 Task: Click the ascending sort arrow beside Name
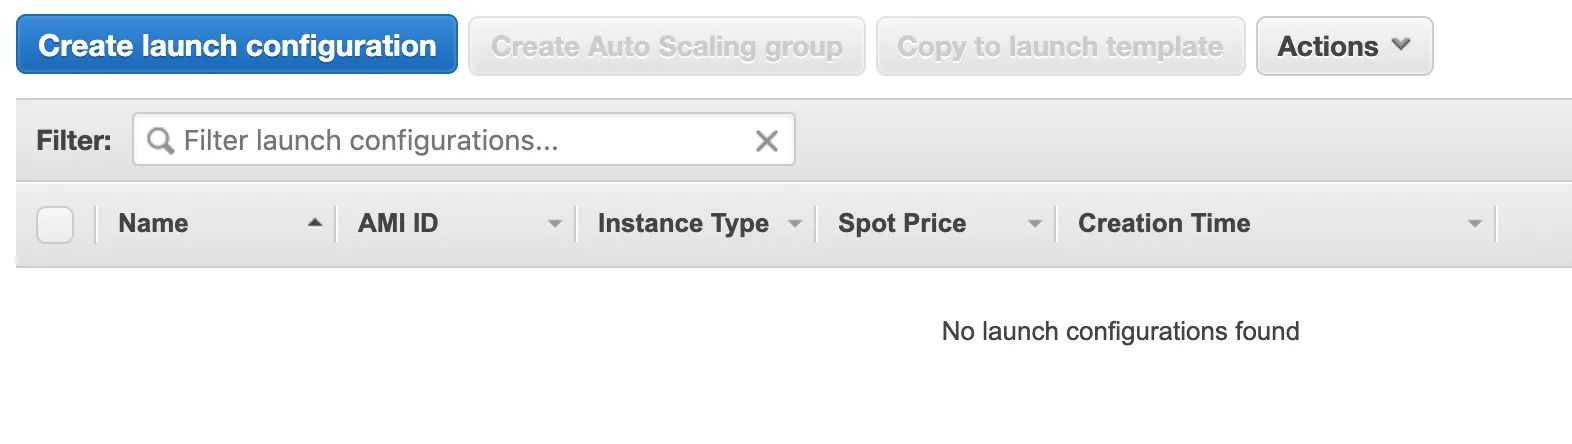pos(315,223)
